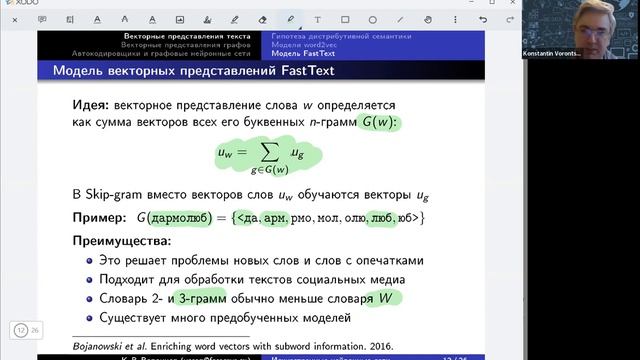This screenshot has height=360, width=640.
Task: Toggle the active freehand highlighter tool
Action: [290, 19]
